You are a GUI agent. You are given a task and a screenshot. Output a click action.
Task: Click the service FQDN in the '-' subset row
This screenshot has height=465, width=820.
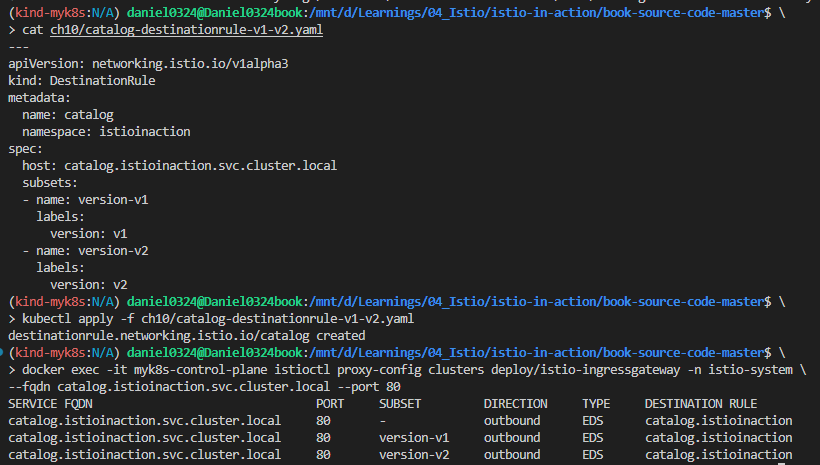pyautogui.click(x=145, y=421)
